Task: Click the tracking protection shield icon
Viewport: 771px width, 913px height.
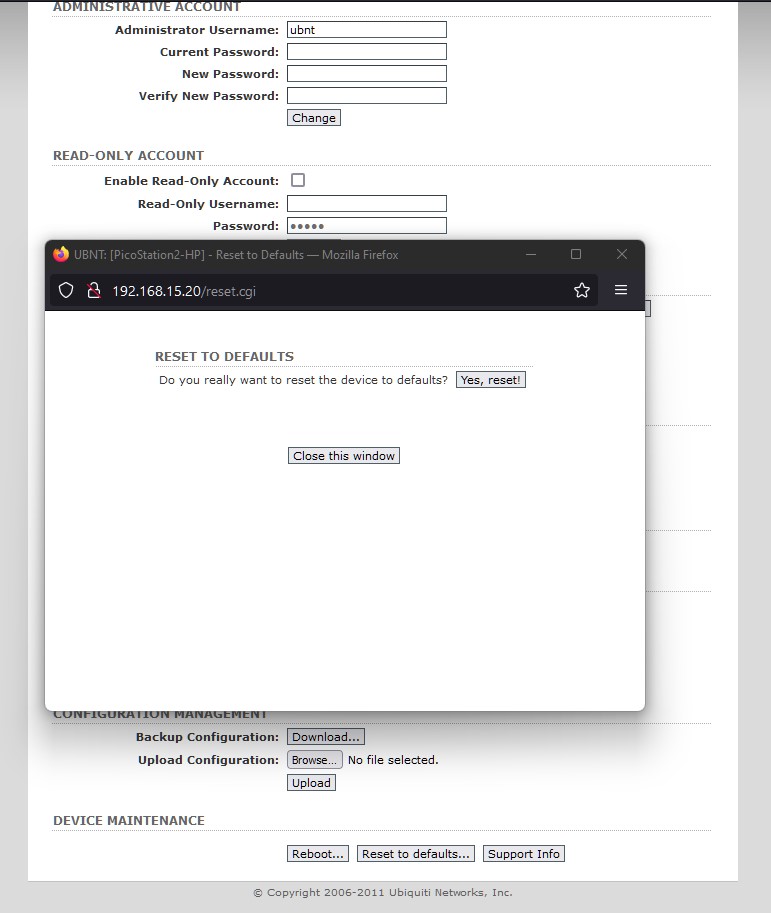Action: pyautogui.click(x=66, y=290)
